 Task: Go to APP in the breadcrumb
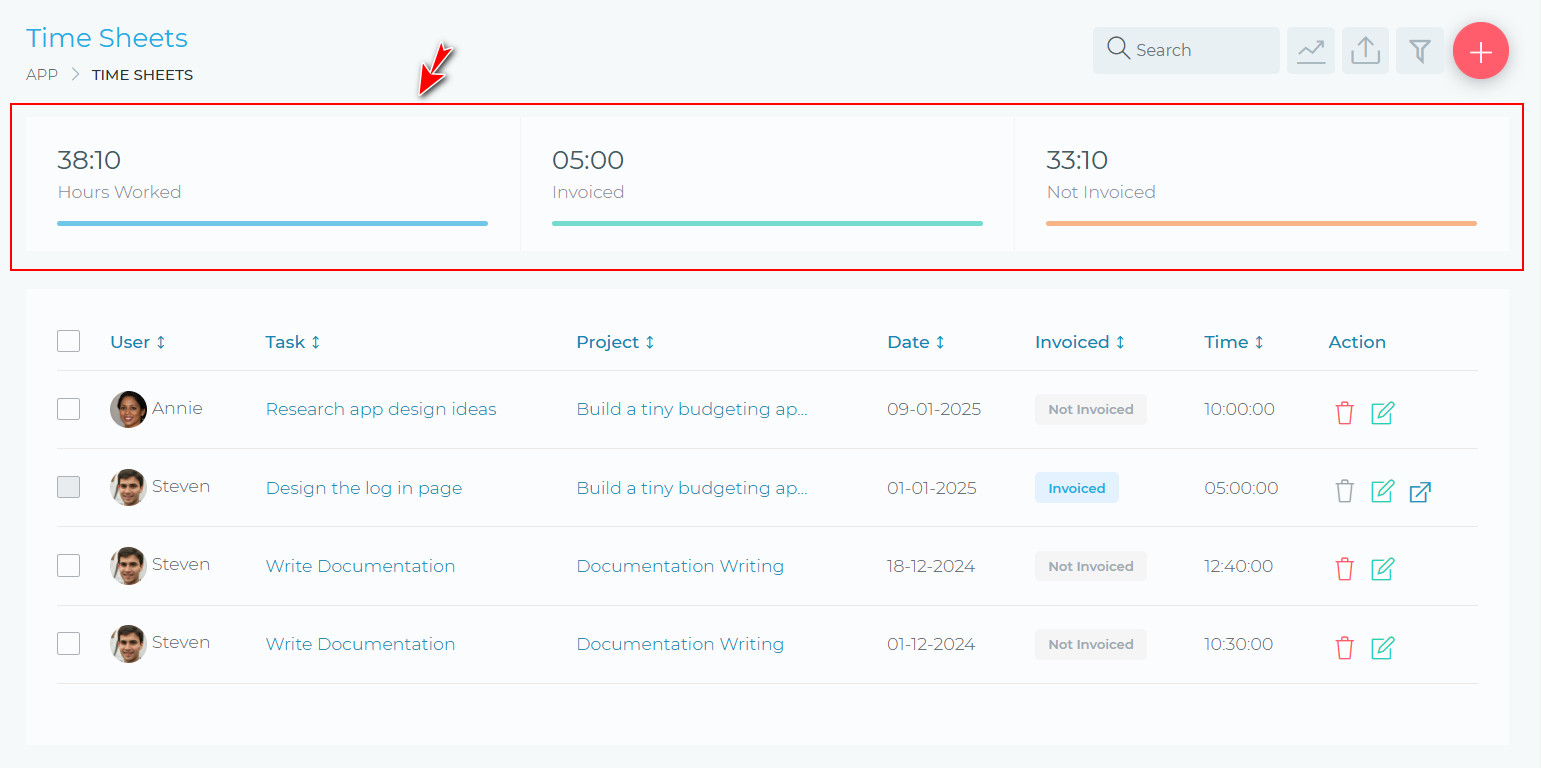(x=42, y=75)
